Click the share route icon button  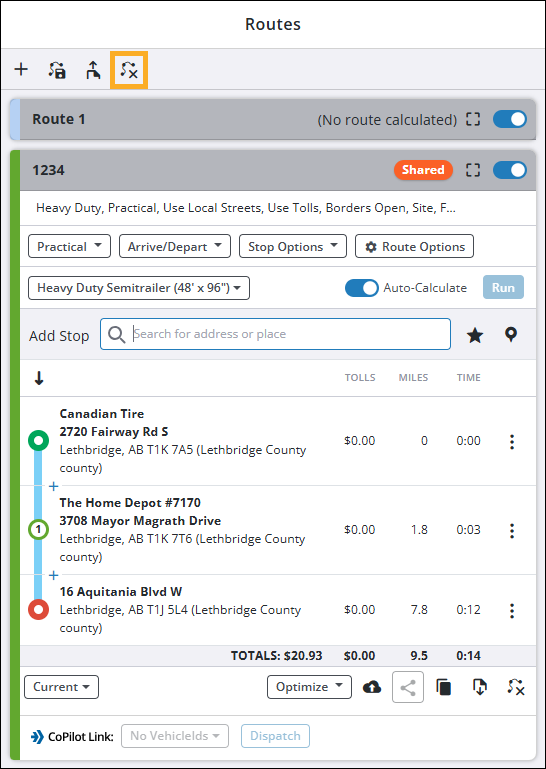pyautogui.click(x=408, y=687)
